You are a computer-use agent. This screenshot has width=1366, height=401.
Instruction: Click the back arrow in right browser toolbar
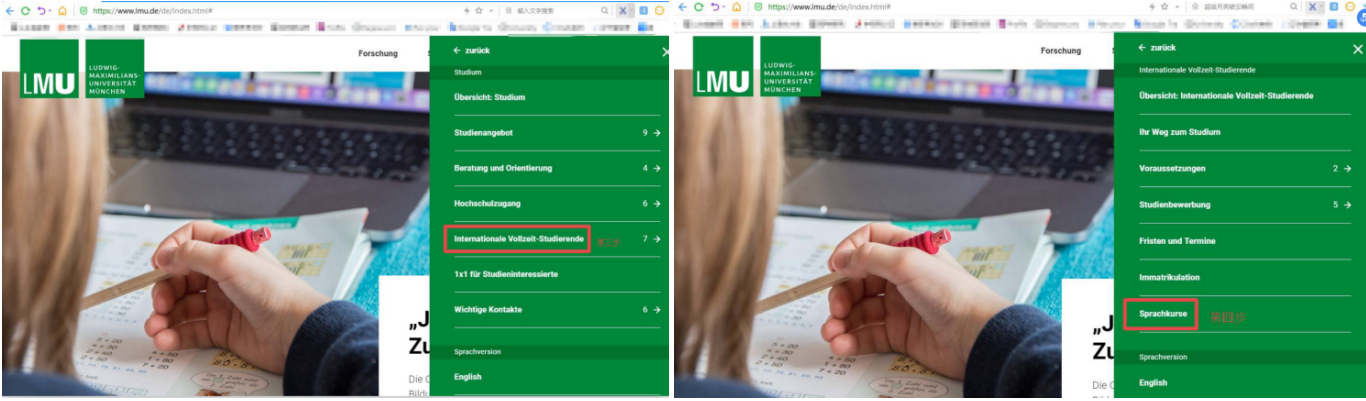point(683,7)
